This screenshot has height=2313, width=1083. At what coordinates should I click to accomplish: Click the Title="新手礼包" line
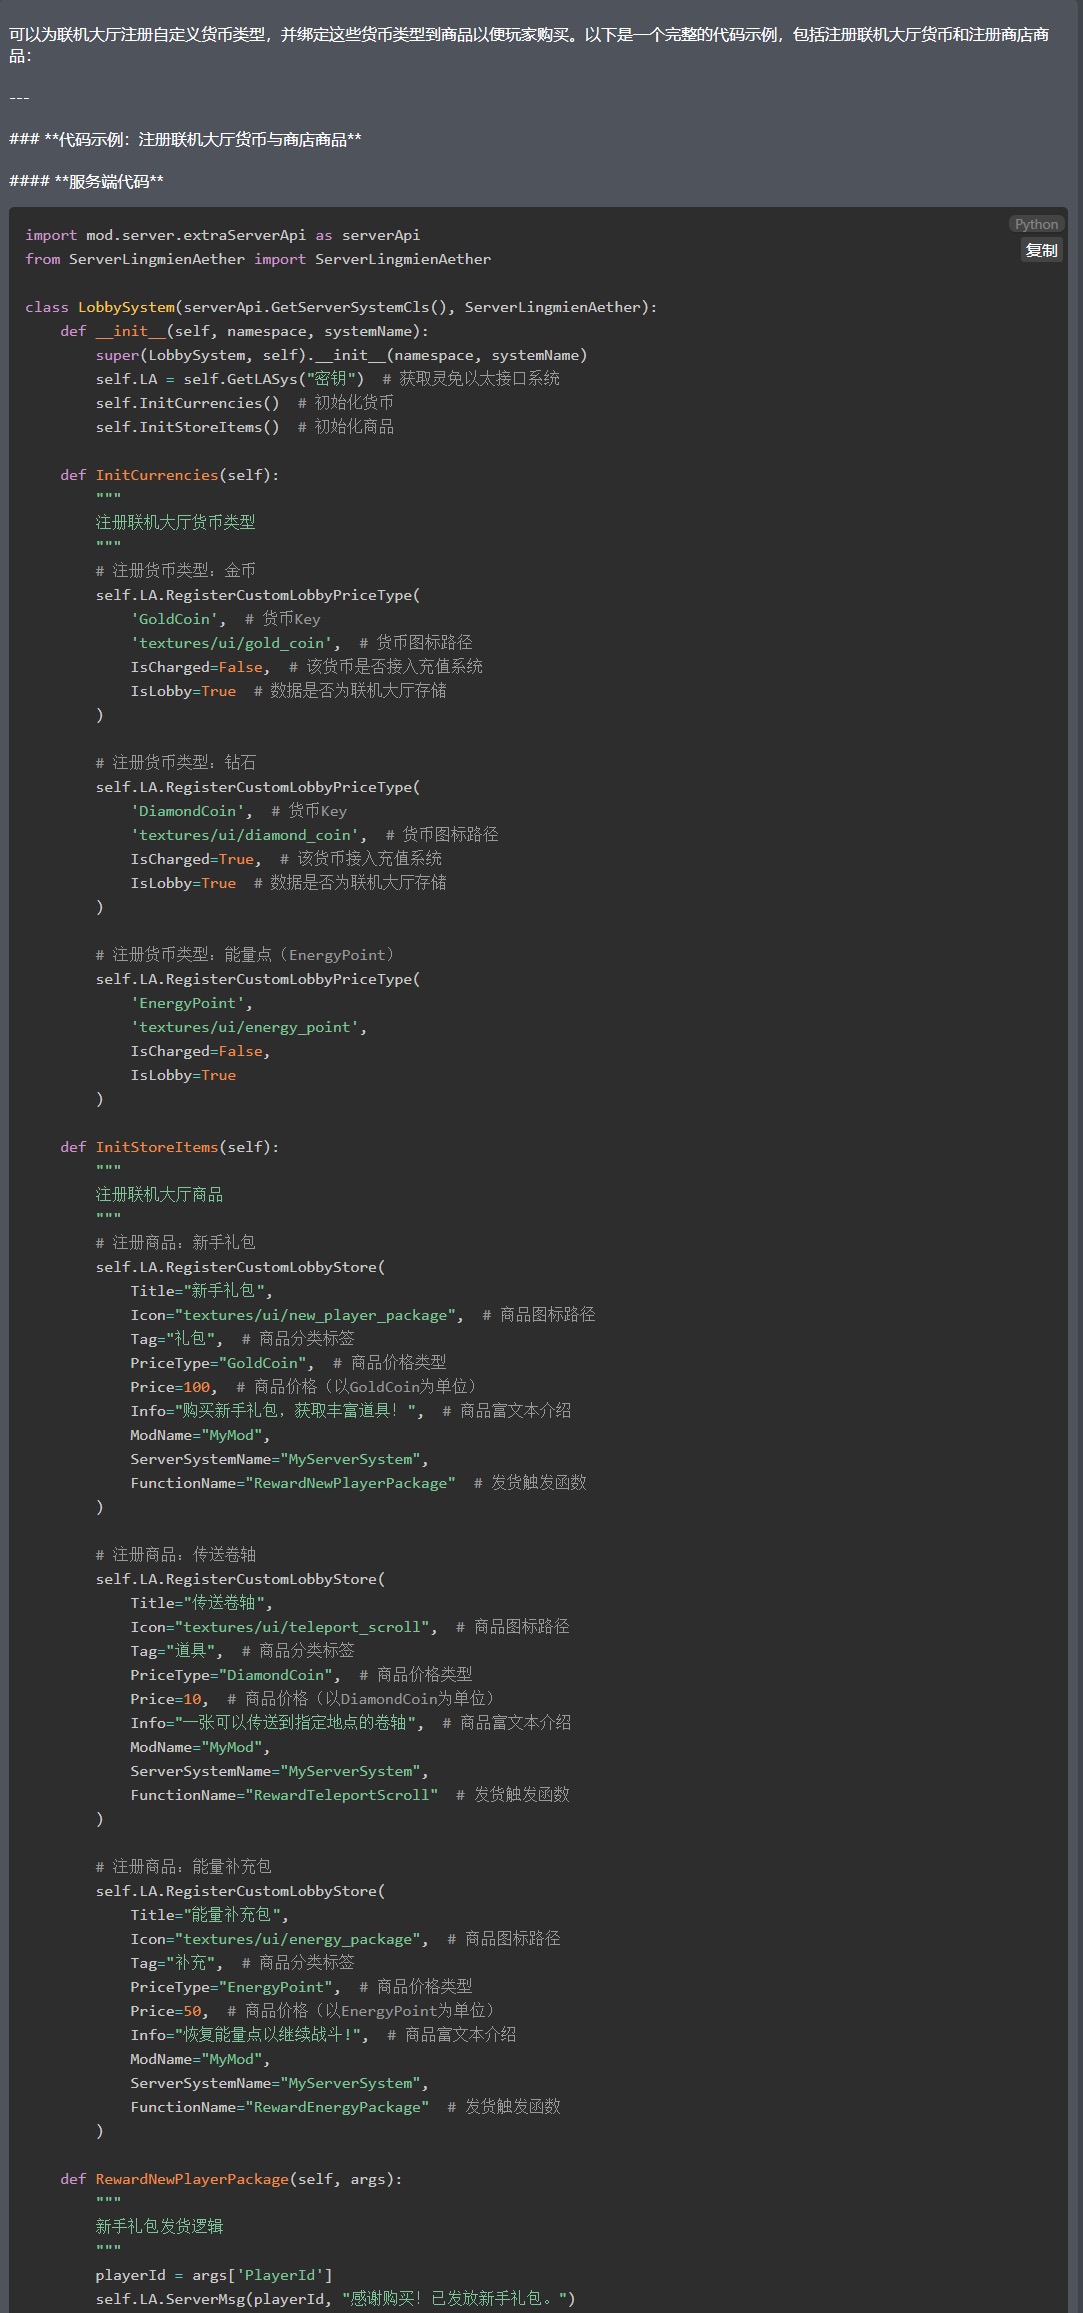point(201,1291)
